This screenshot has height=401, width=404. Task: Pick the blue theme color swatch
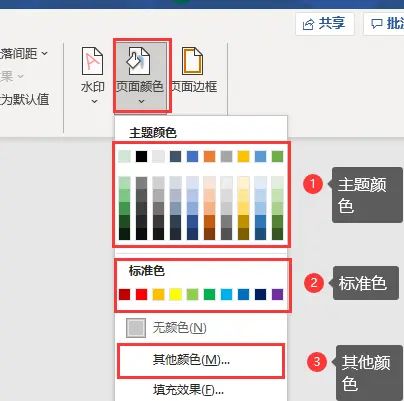point(192,156)
